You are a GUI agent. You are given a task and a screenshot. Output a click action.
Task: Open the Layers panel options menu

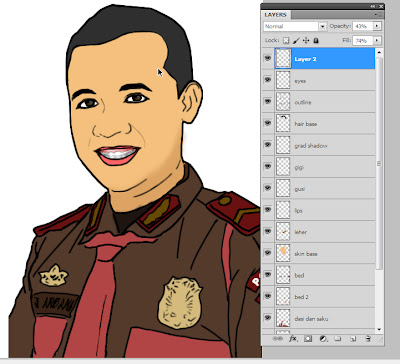pyautogui.click(x=377, y=15)
